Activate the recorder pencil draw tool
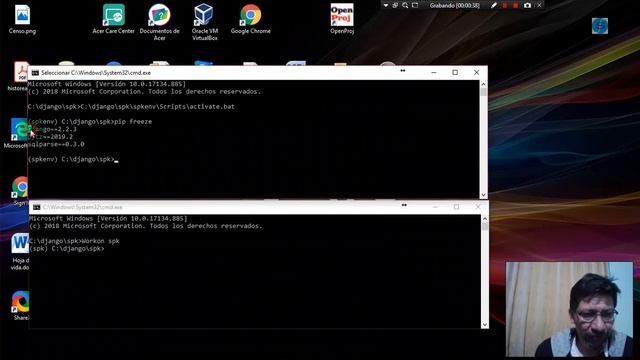The height and width of the screenshot is (360, 640). tap(493, 5)
